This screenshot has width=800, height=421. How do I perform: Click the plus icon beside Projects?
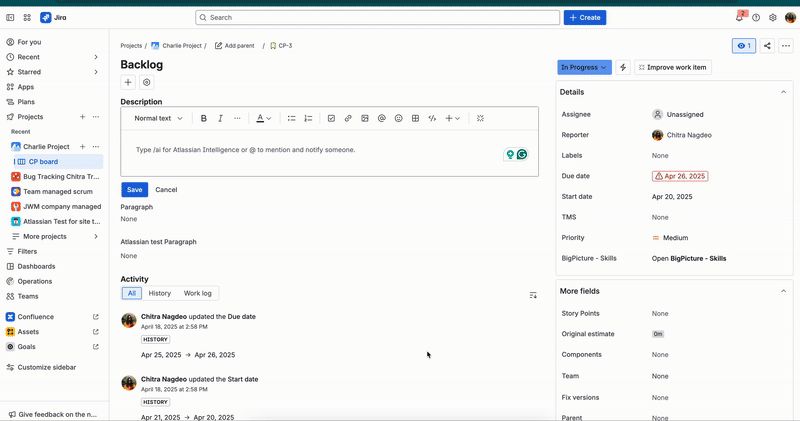pos(82,117)
